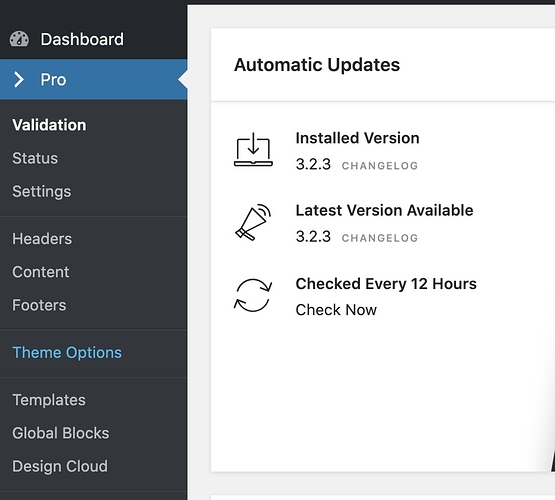
Task: Click the Pro chevron icon
Action: coord(19,80)
